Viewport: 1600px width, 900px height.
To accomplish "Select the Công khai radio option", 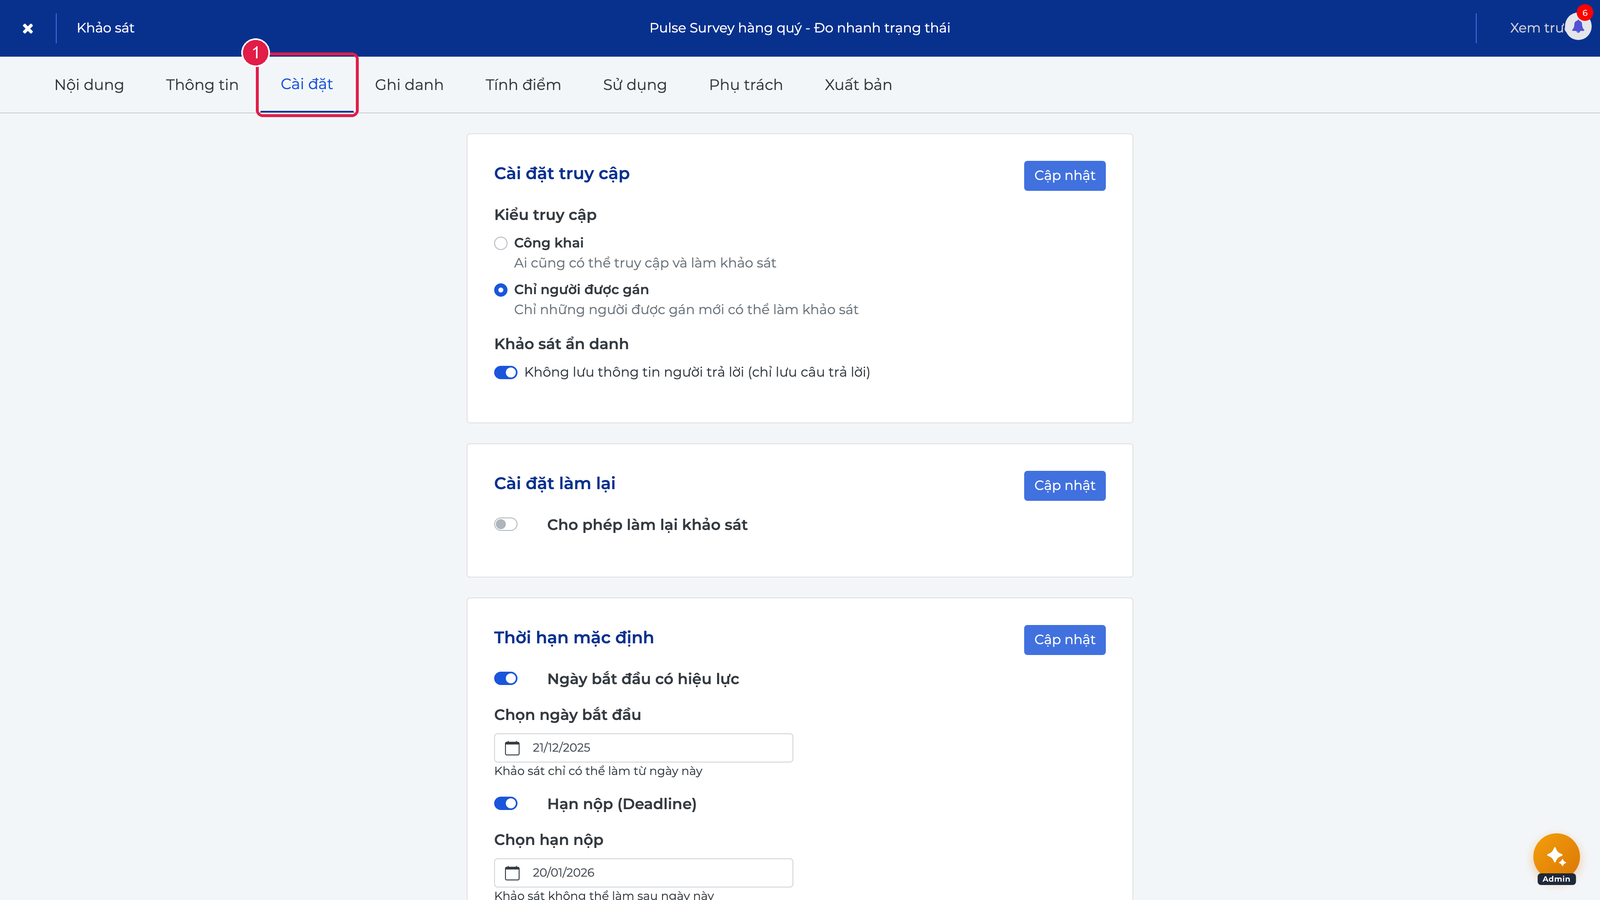I will click(x=501, y=243).
